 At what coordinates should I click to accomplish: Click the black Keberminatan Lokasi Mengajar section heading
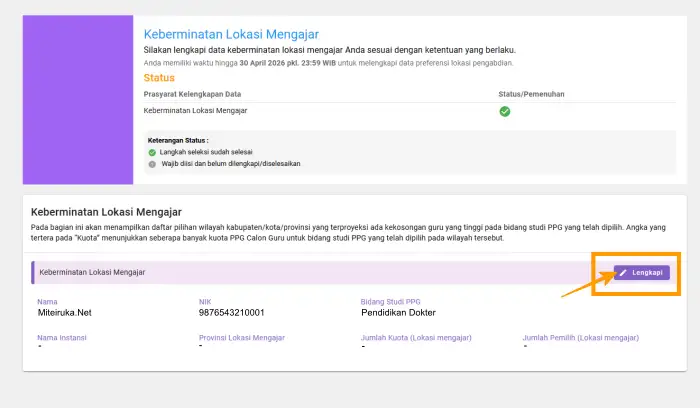[106, 212]
